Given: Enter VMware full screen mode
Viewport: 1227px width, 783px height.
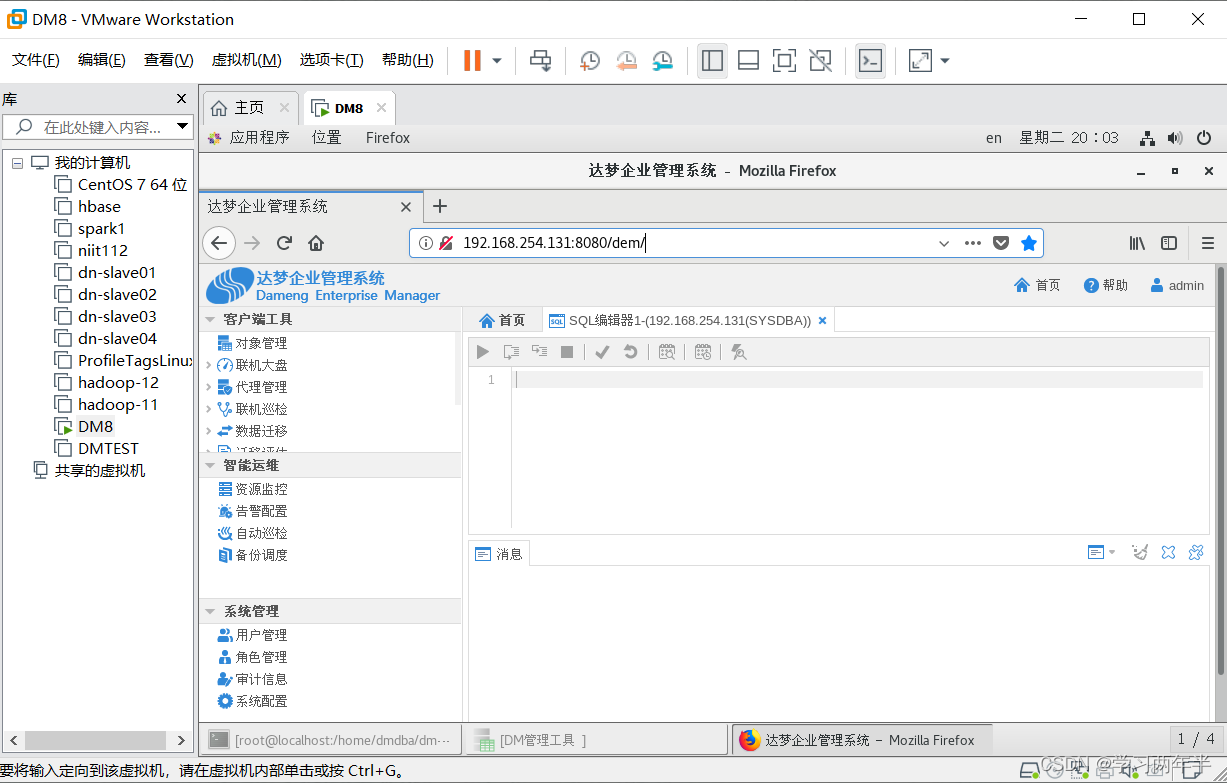Looking at the screenshot, I should pos(784,61).
